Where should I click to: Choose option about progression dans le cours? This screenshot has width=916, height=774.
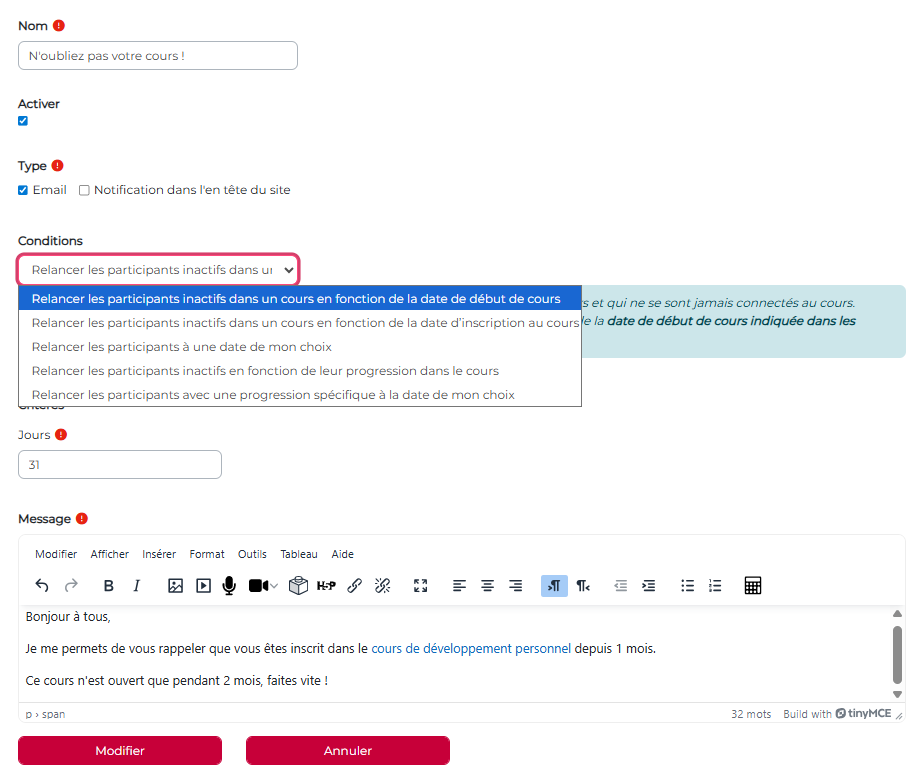[265, 371]
